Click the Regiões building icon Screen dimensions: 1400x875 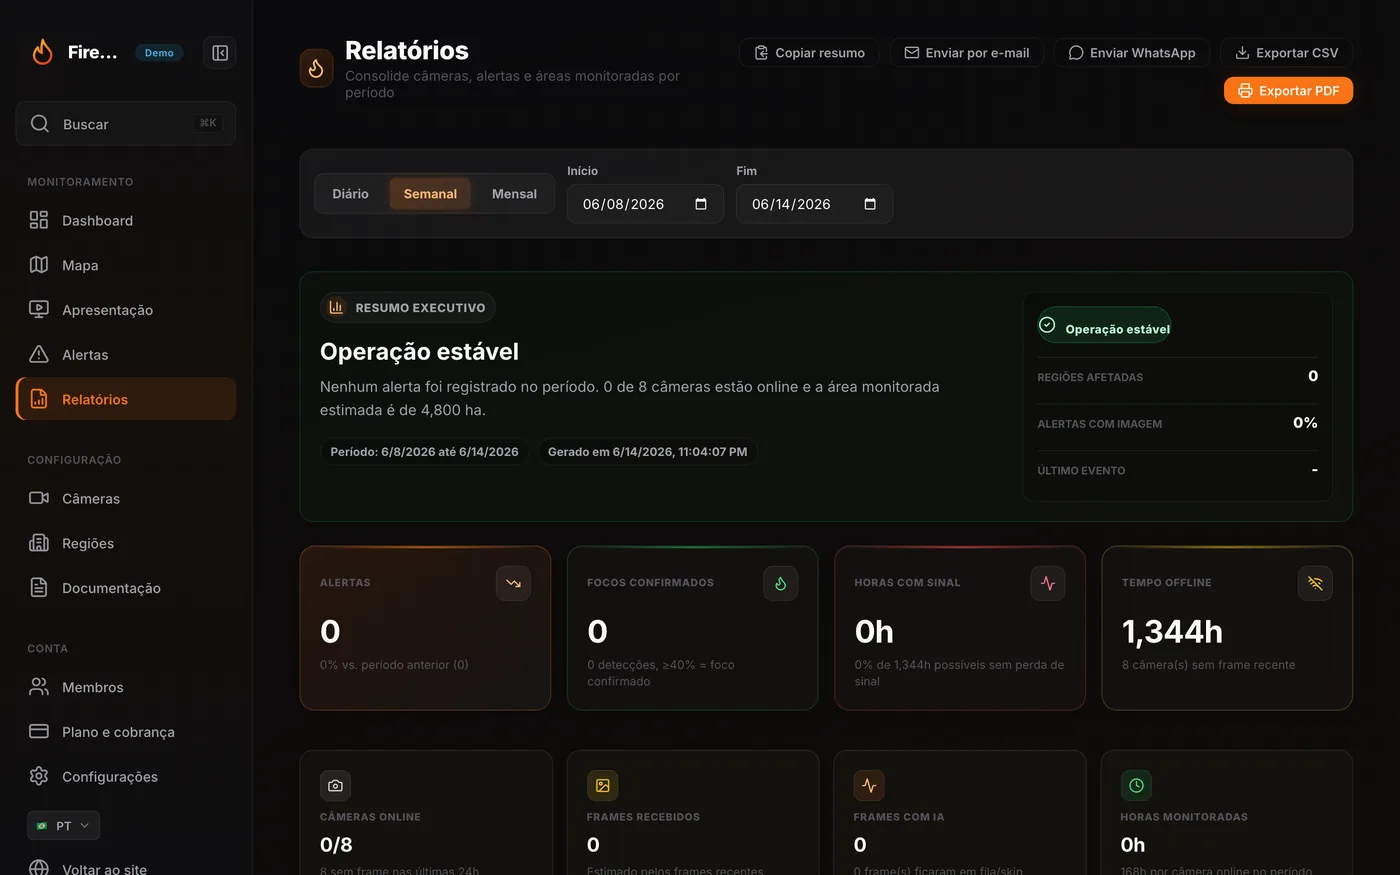click(x=39, y=543)
